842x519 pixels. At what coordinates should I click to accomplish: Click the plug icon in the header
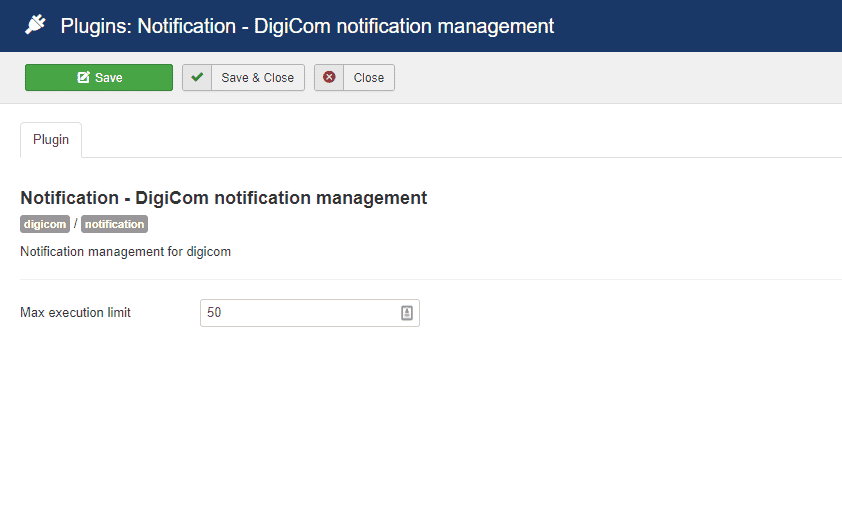[x=36, y=25]
